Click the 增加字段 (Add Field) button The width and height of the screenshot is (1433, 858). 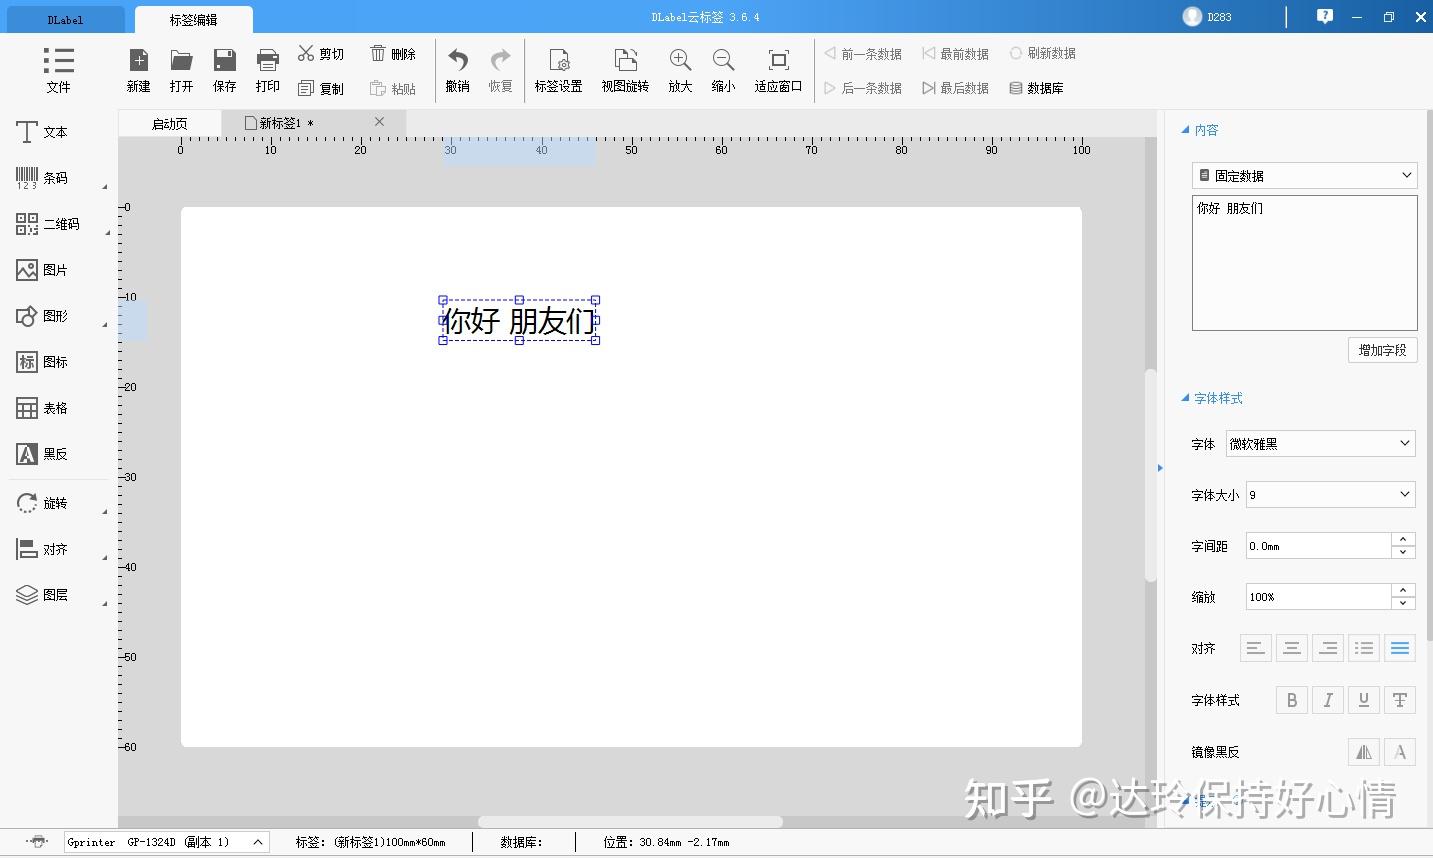pos(1381,350)
